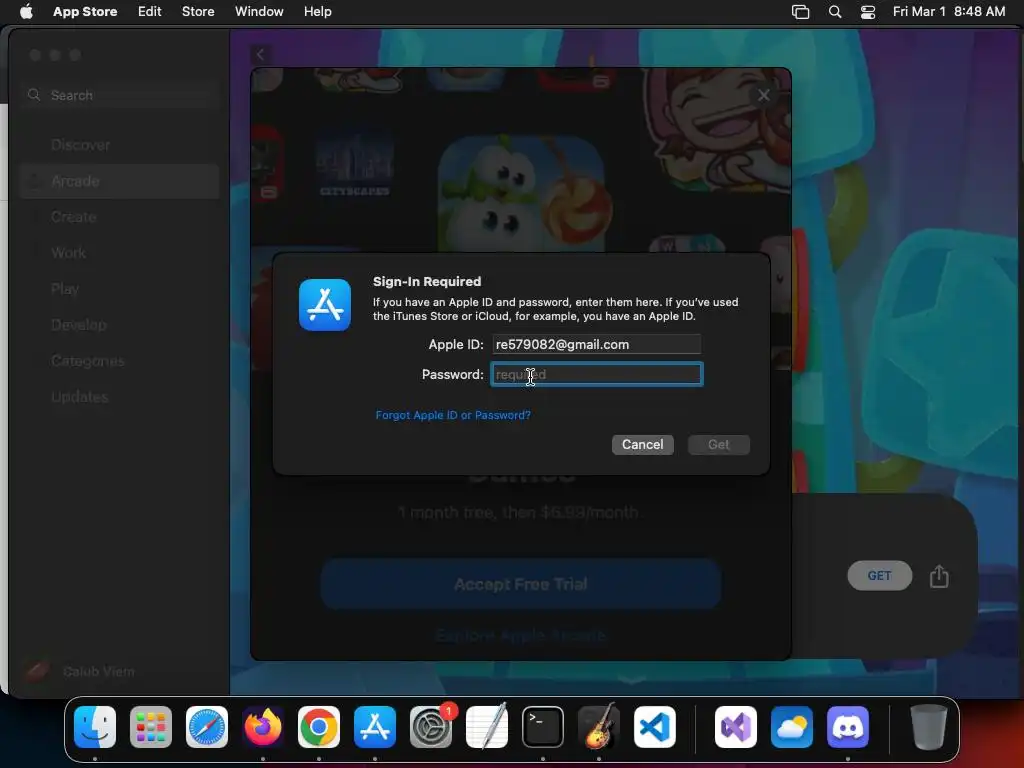The image size is (1024, 768).
Task: Select Develop in the sidebar
Action: pyautogui.click(x=119, y=325)
